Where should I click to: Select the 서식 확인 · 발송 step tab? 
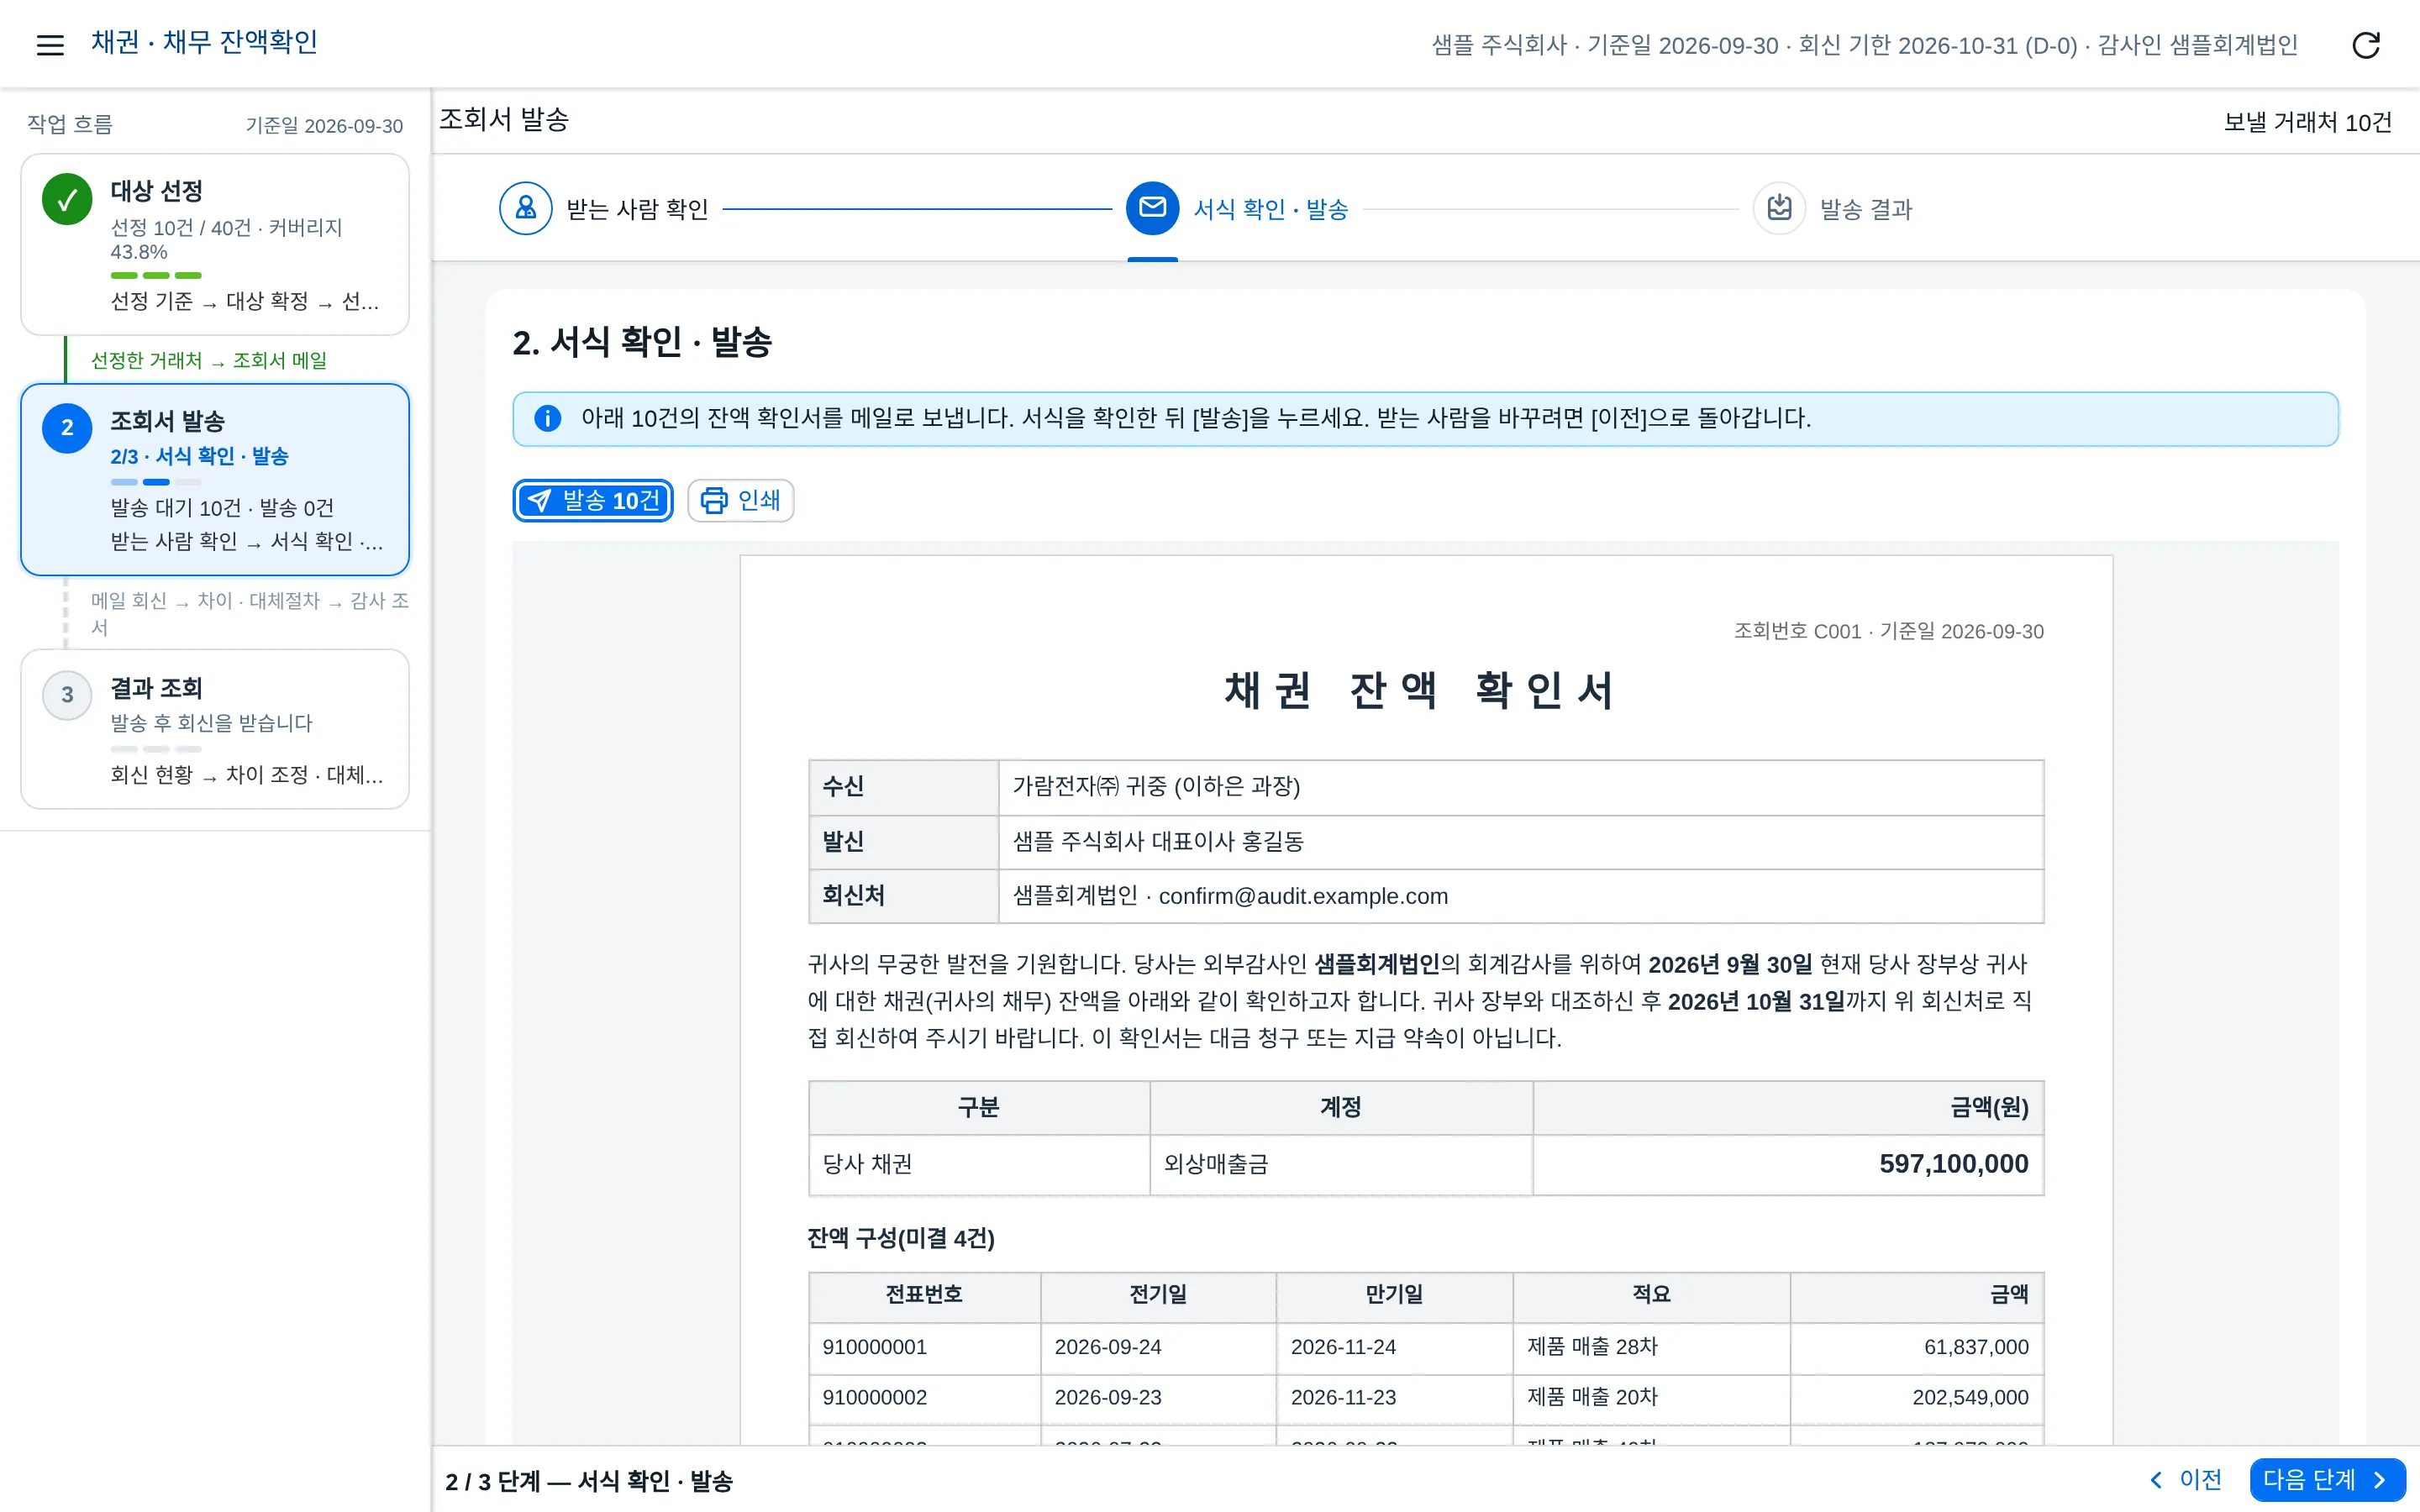click(x=1237, y=208)
